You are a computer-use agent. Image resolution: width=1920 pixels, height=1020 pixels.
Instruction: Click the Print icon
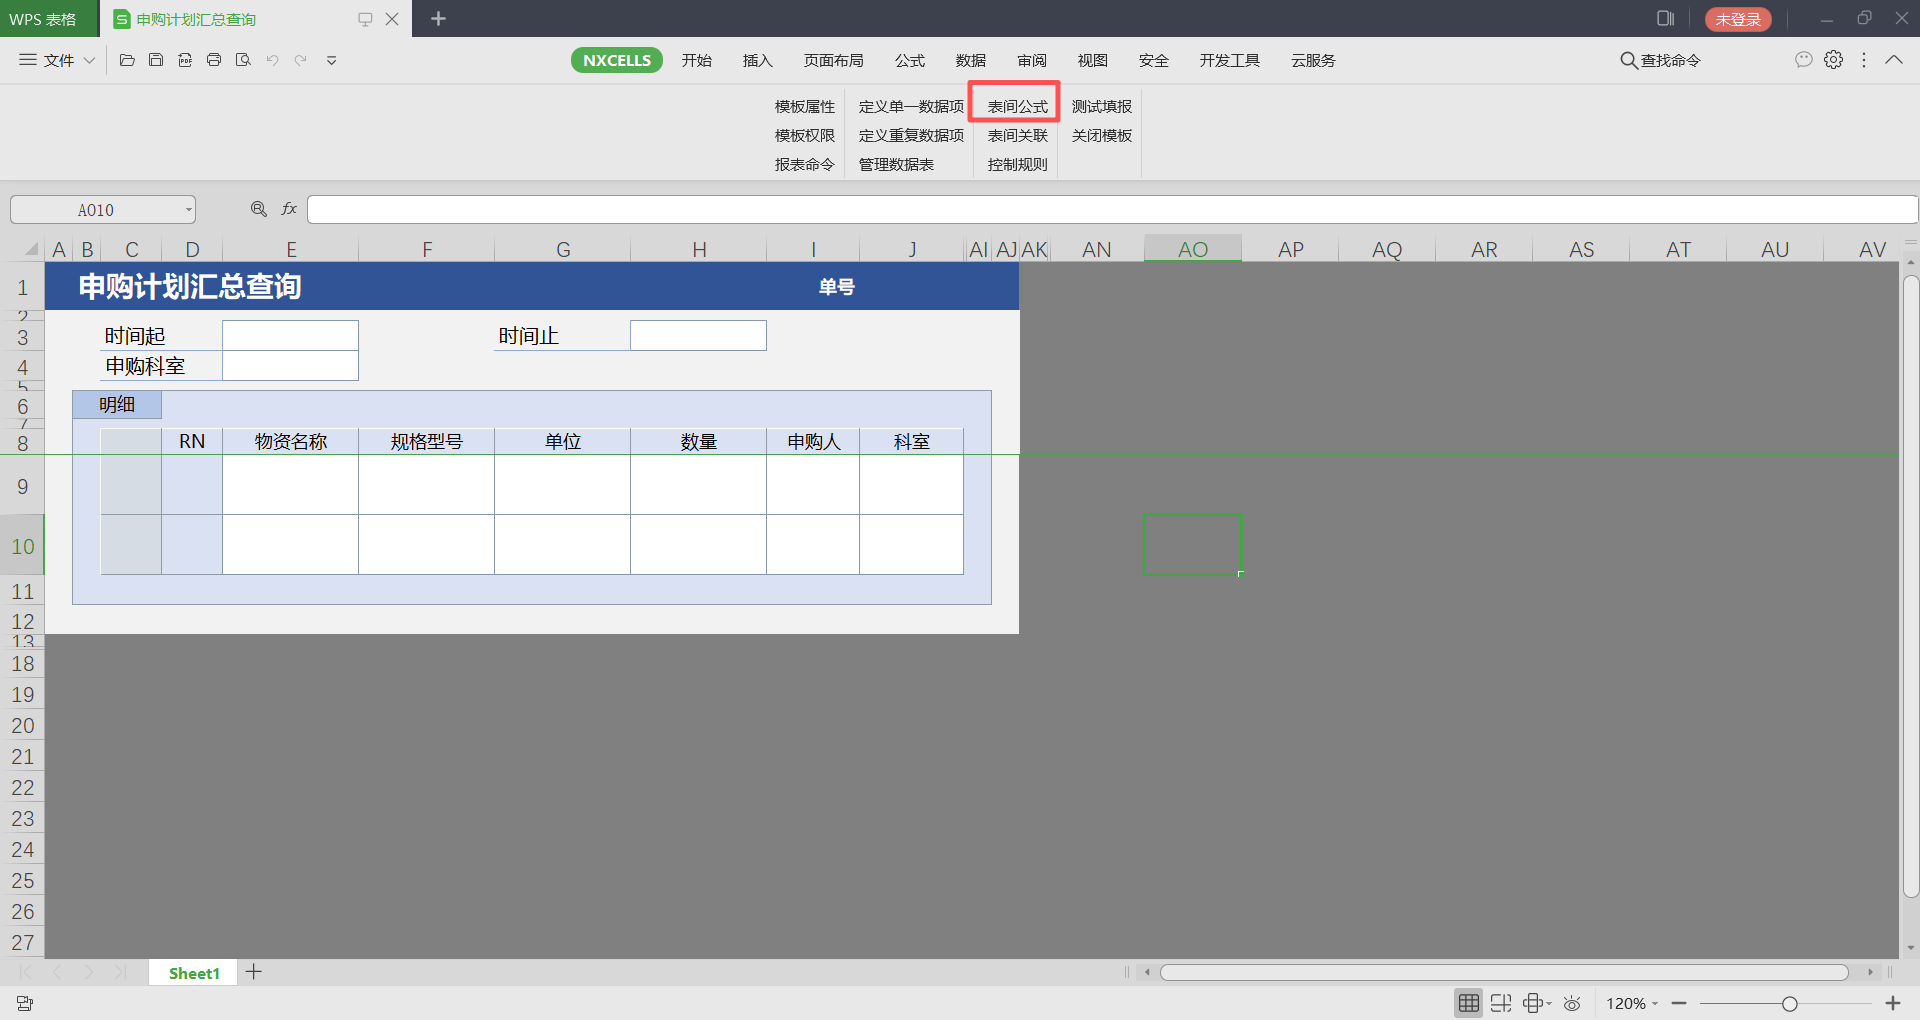point(214,60)
